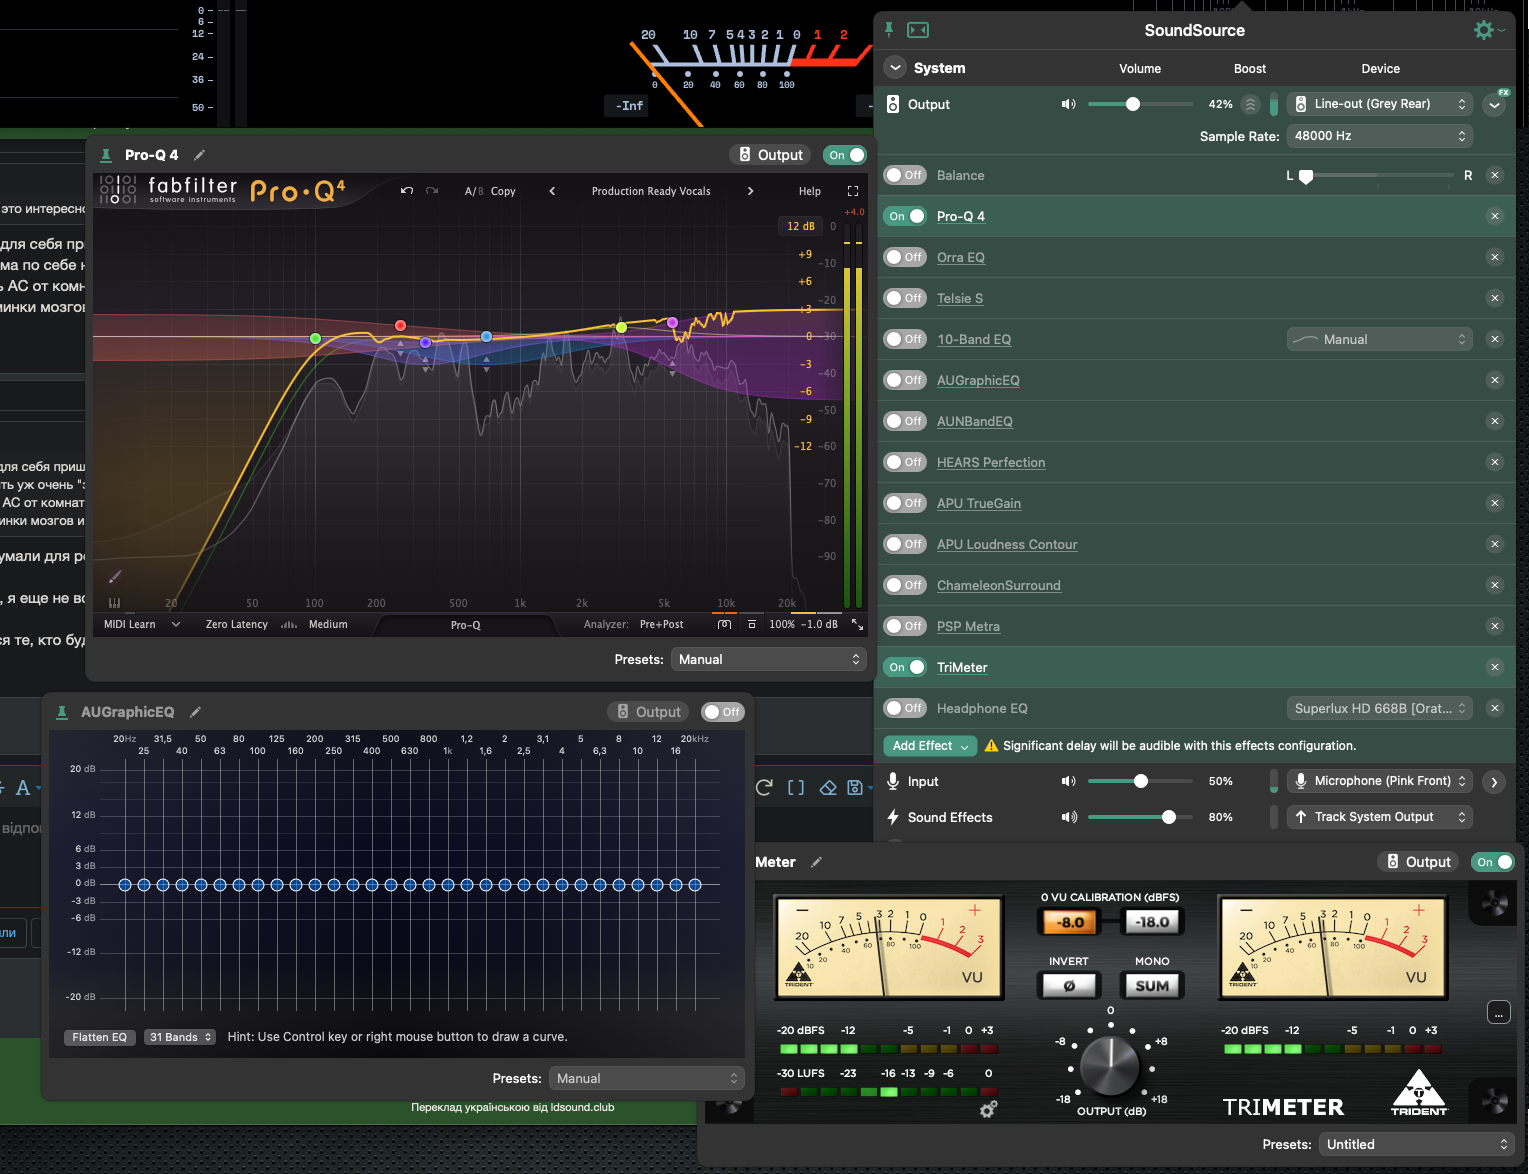Mute the Sound Effects speaker volume icon
The width and height of the screenshot is (1529, 1174).
[x=1069, y=817]
